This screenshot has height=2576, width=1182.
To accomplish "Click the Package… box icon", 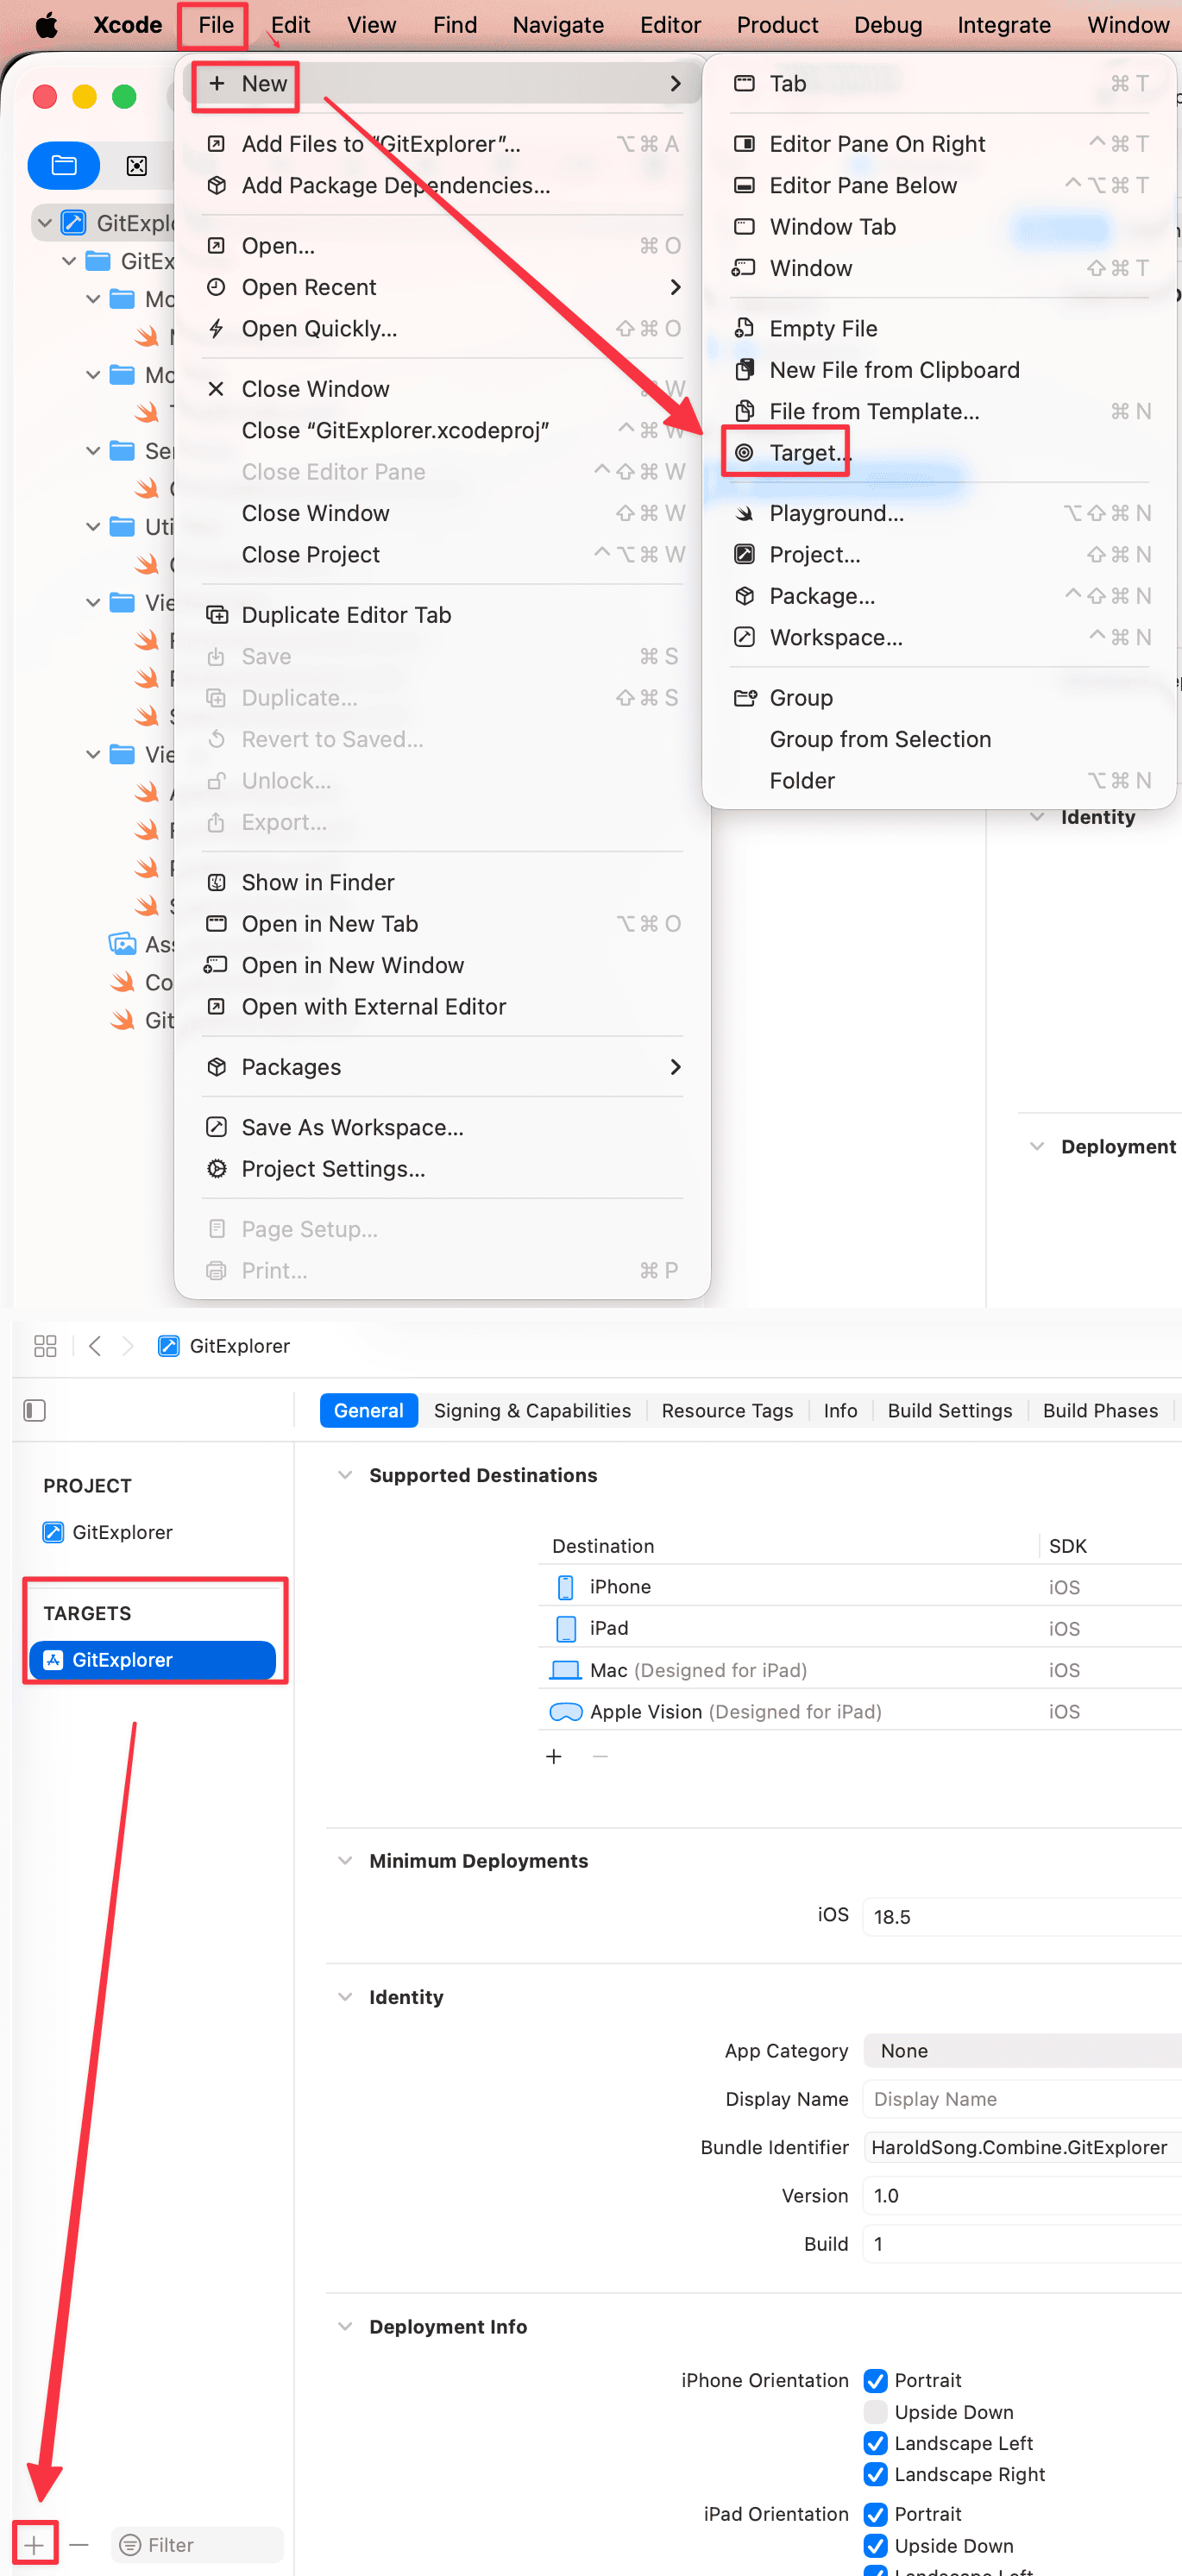I will (x=744, y=596).
